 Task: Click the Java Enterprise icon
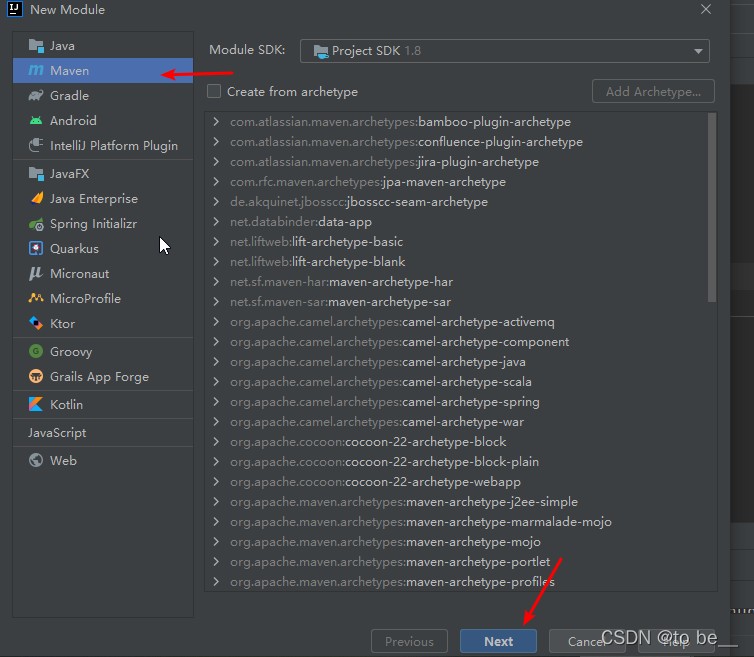point(37,199)
